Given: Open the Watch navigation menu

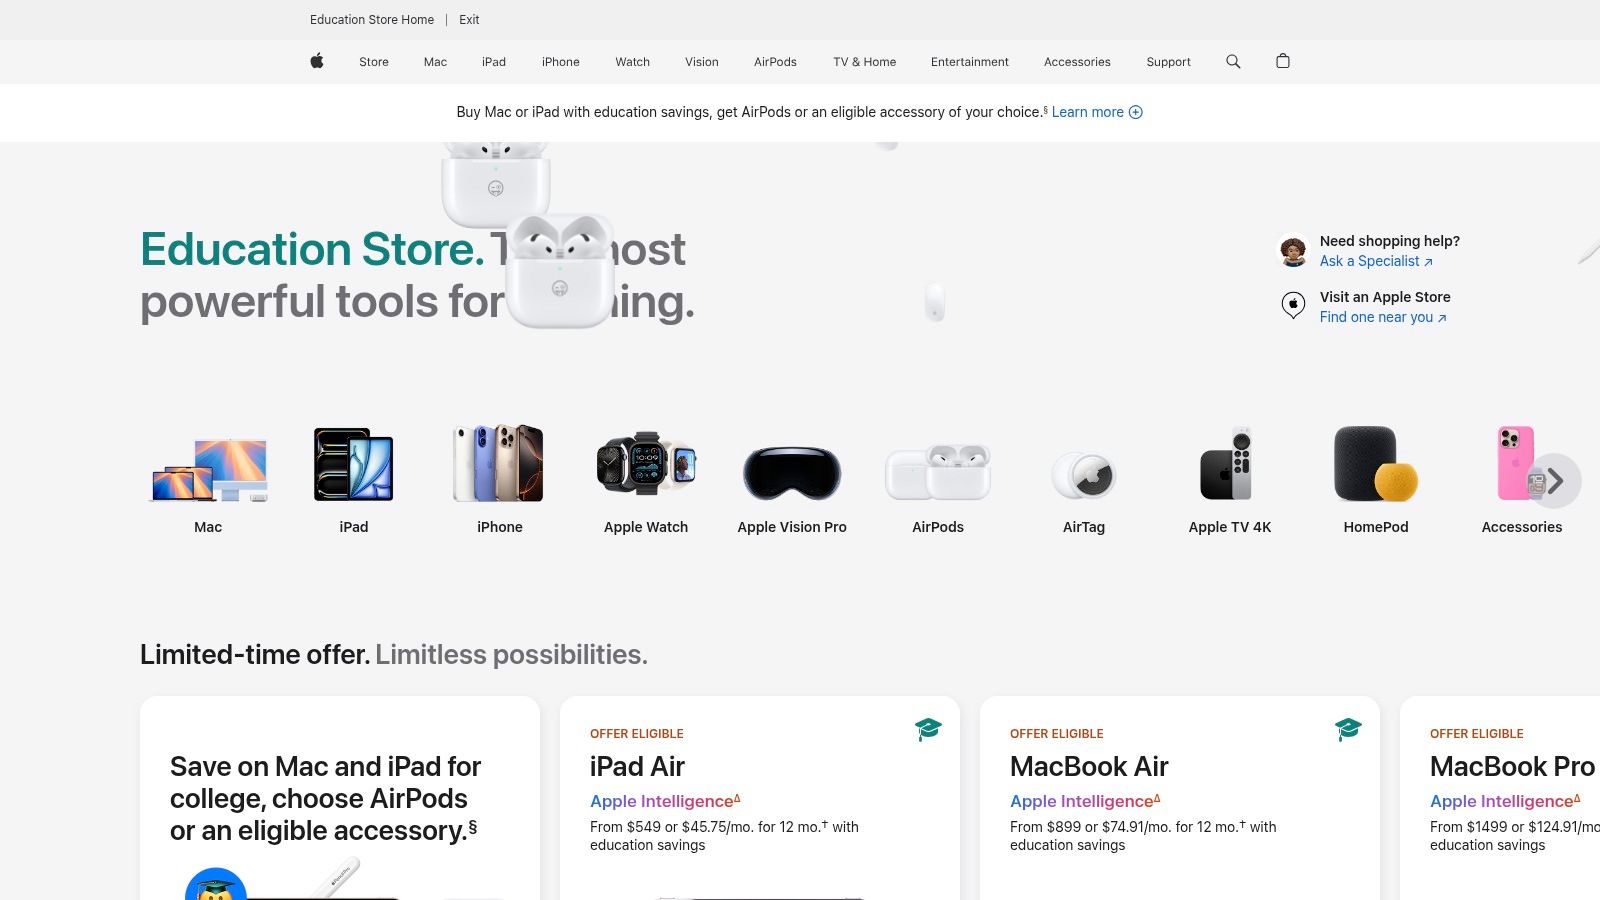Looking at the screenshot, I should coord(633,62).
